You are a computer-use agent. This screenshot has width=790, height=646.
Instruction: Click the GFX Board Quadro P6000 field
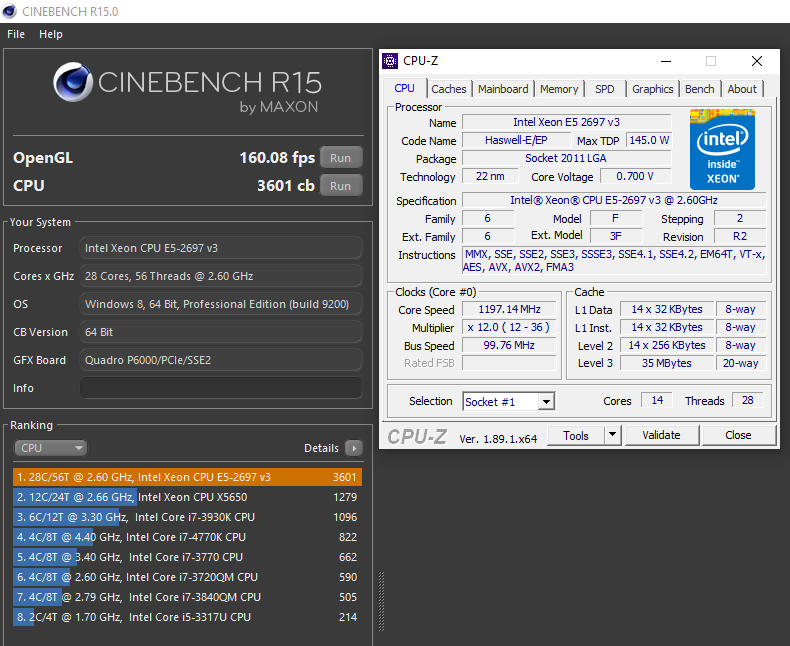pyautogui.click(x=221, y=360)
